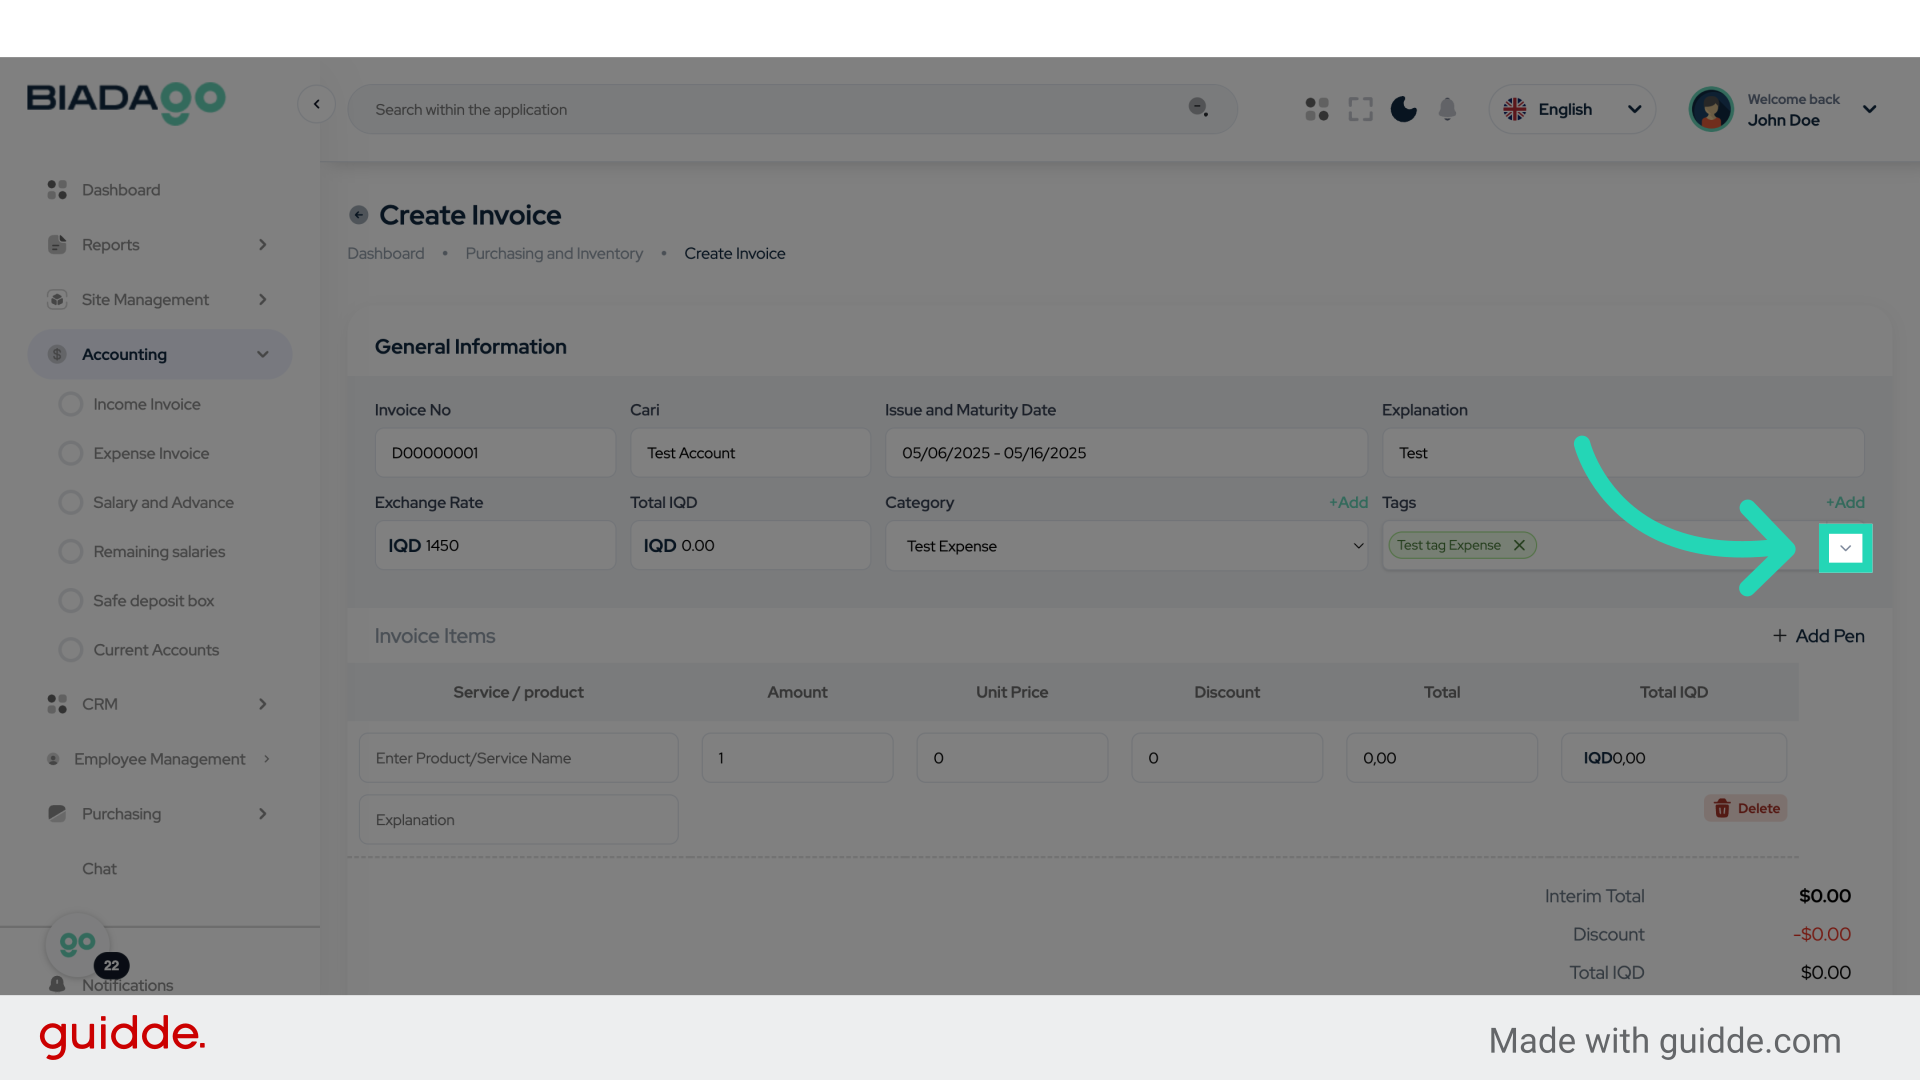This screenshot has height=1080, width=1920.
Task: Toggle dark mode moon icon
Action: point(1403,109)
